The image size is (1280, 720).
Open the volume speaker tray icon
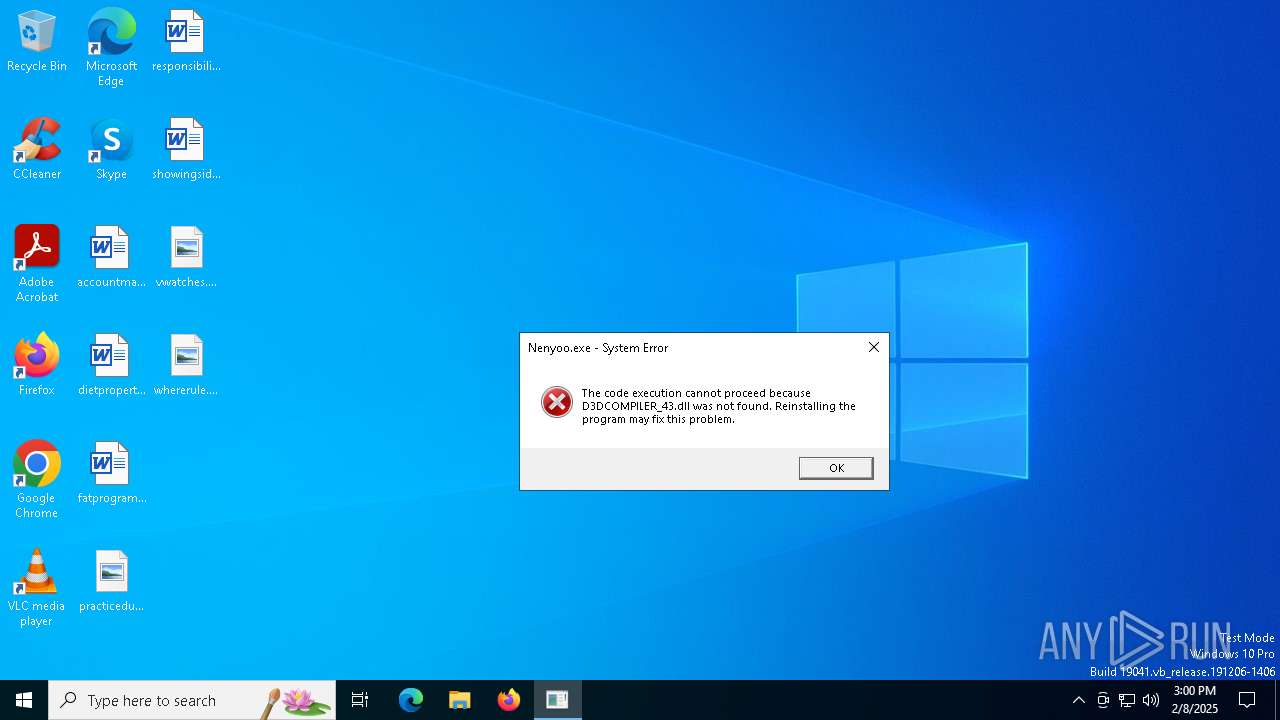pyautogui.click(x=1151, y=700)
